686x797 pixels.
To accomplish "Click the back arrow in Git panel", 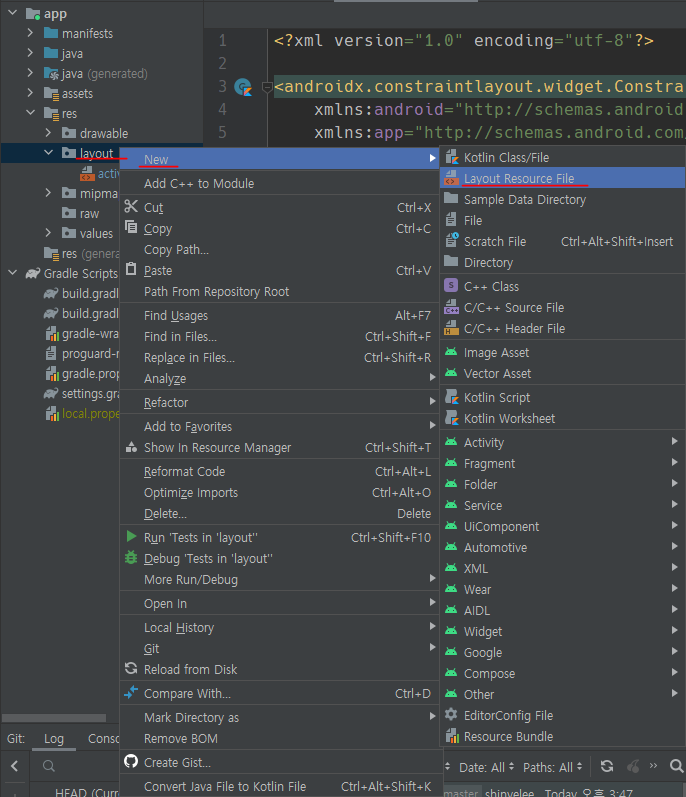I will coord(15,766).
